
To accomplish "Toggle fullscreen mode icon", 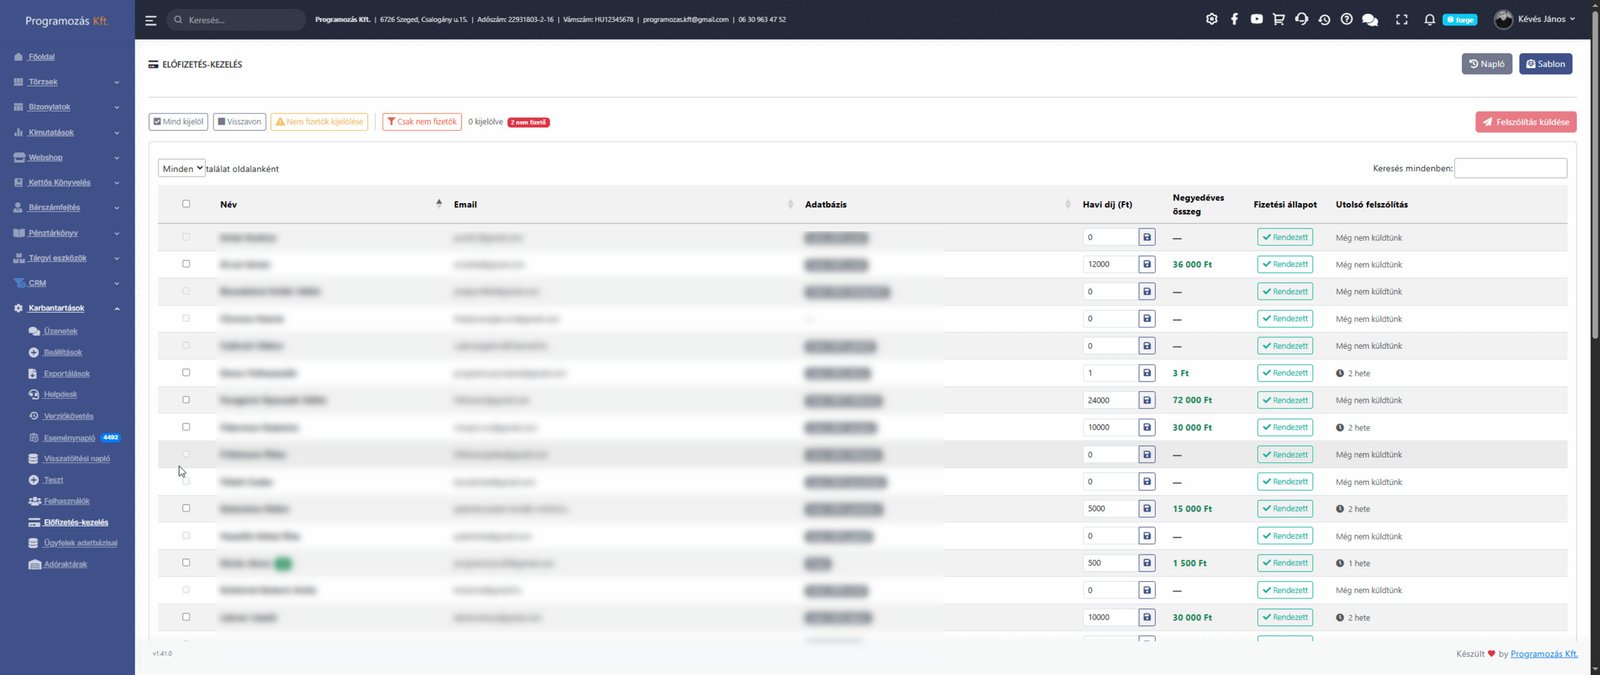I will point(1401,19).
